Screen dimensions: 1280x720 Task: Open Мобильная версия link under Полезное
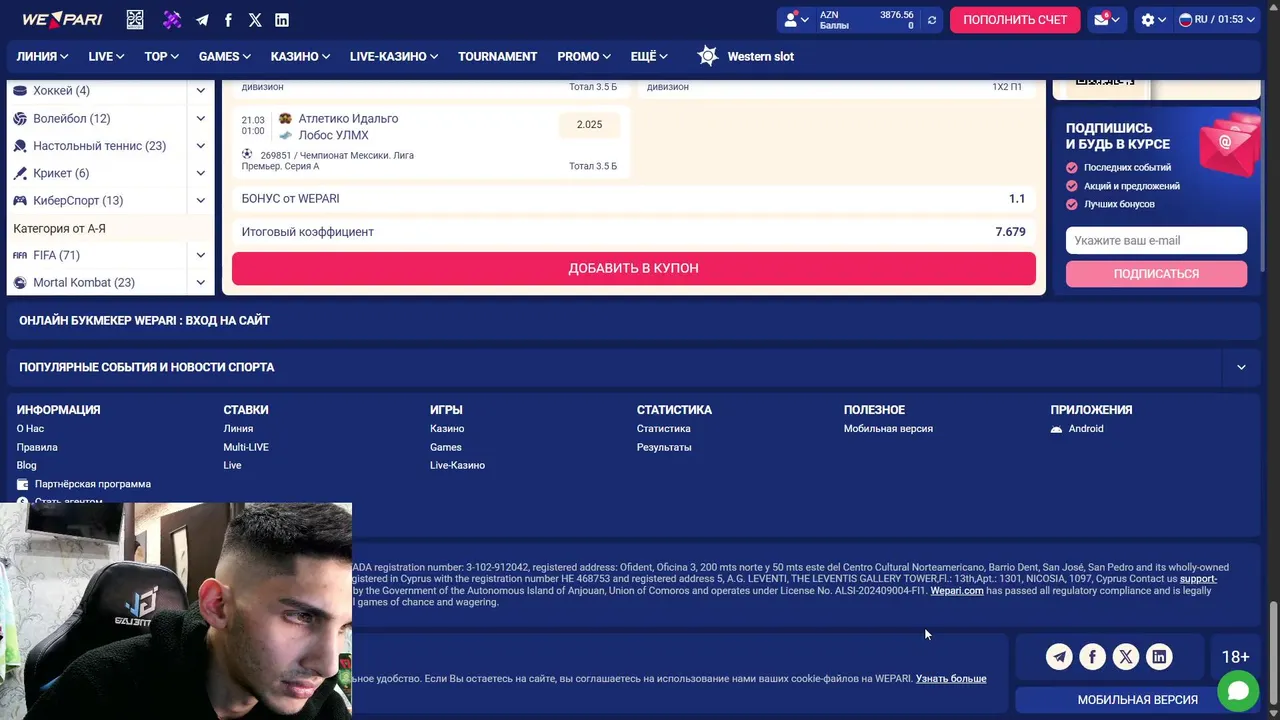coord(888,429)
